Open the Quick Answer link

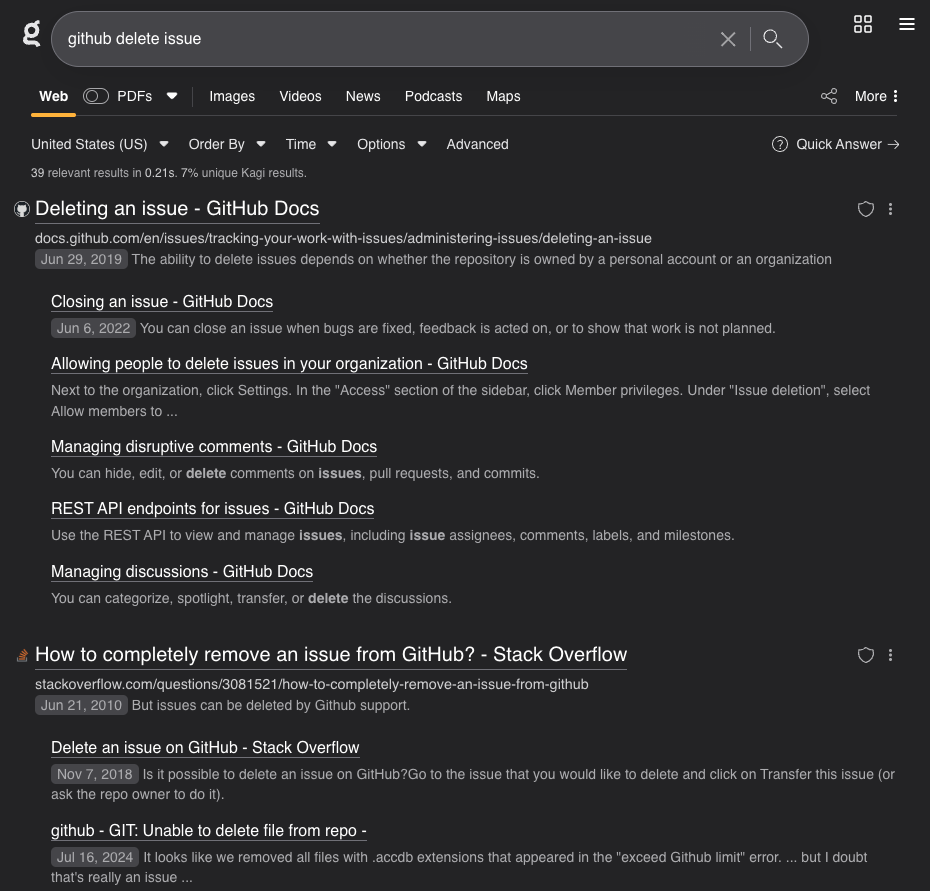(x=837, y=144)
